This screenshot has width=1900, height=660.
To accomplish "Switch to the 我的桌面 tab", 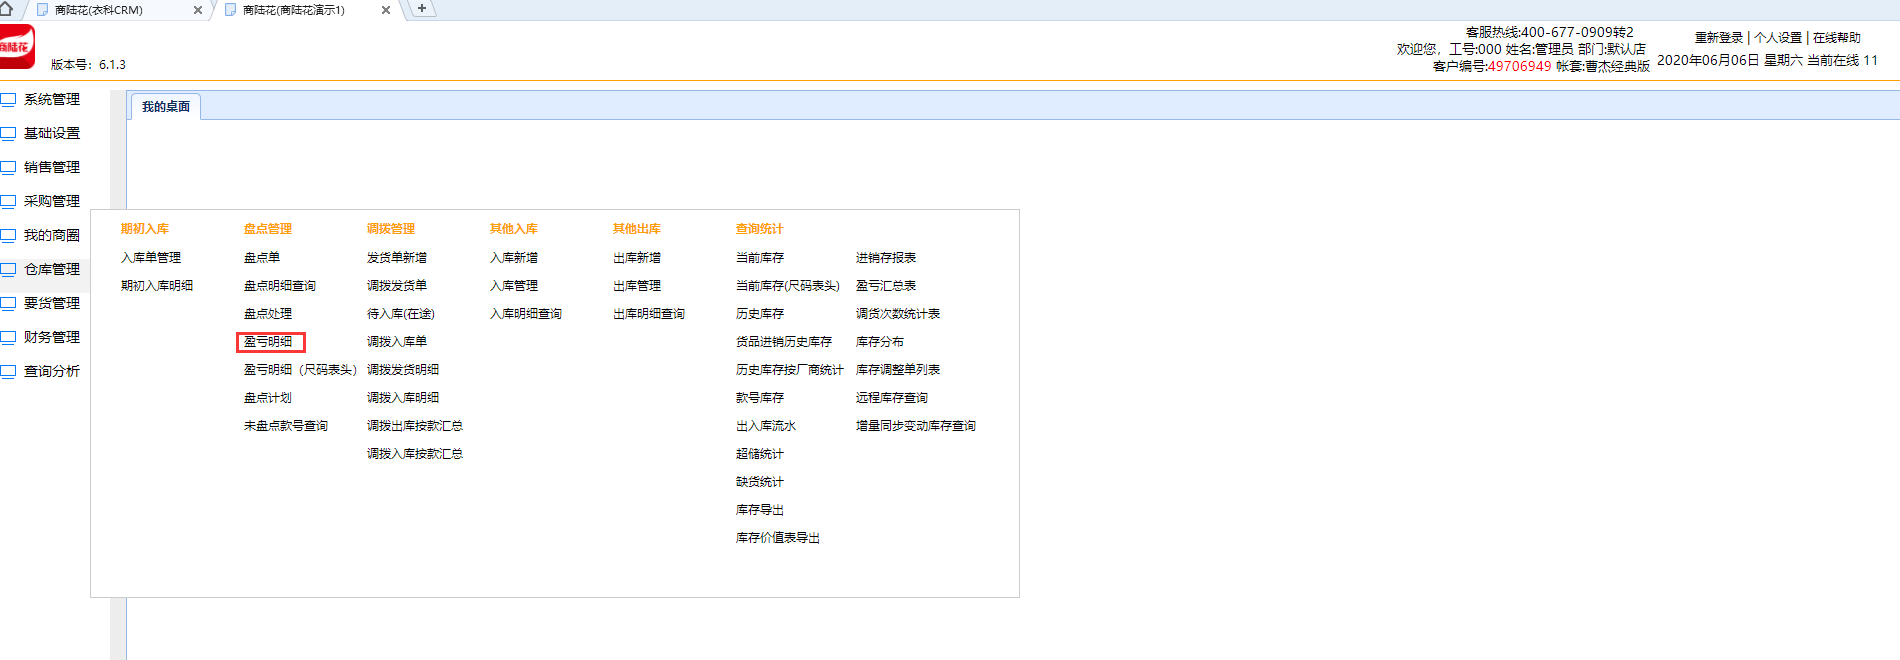I will pos(166,107).
